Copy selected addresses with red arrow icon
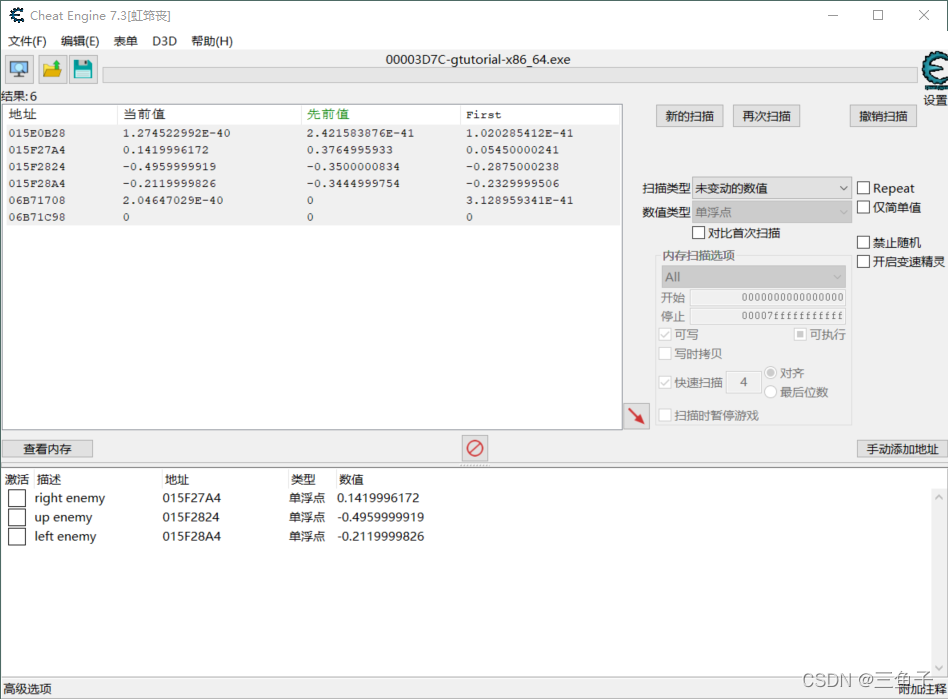The height and width of the screenshot is (699, 948). point(636,416)
